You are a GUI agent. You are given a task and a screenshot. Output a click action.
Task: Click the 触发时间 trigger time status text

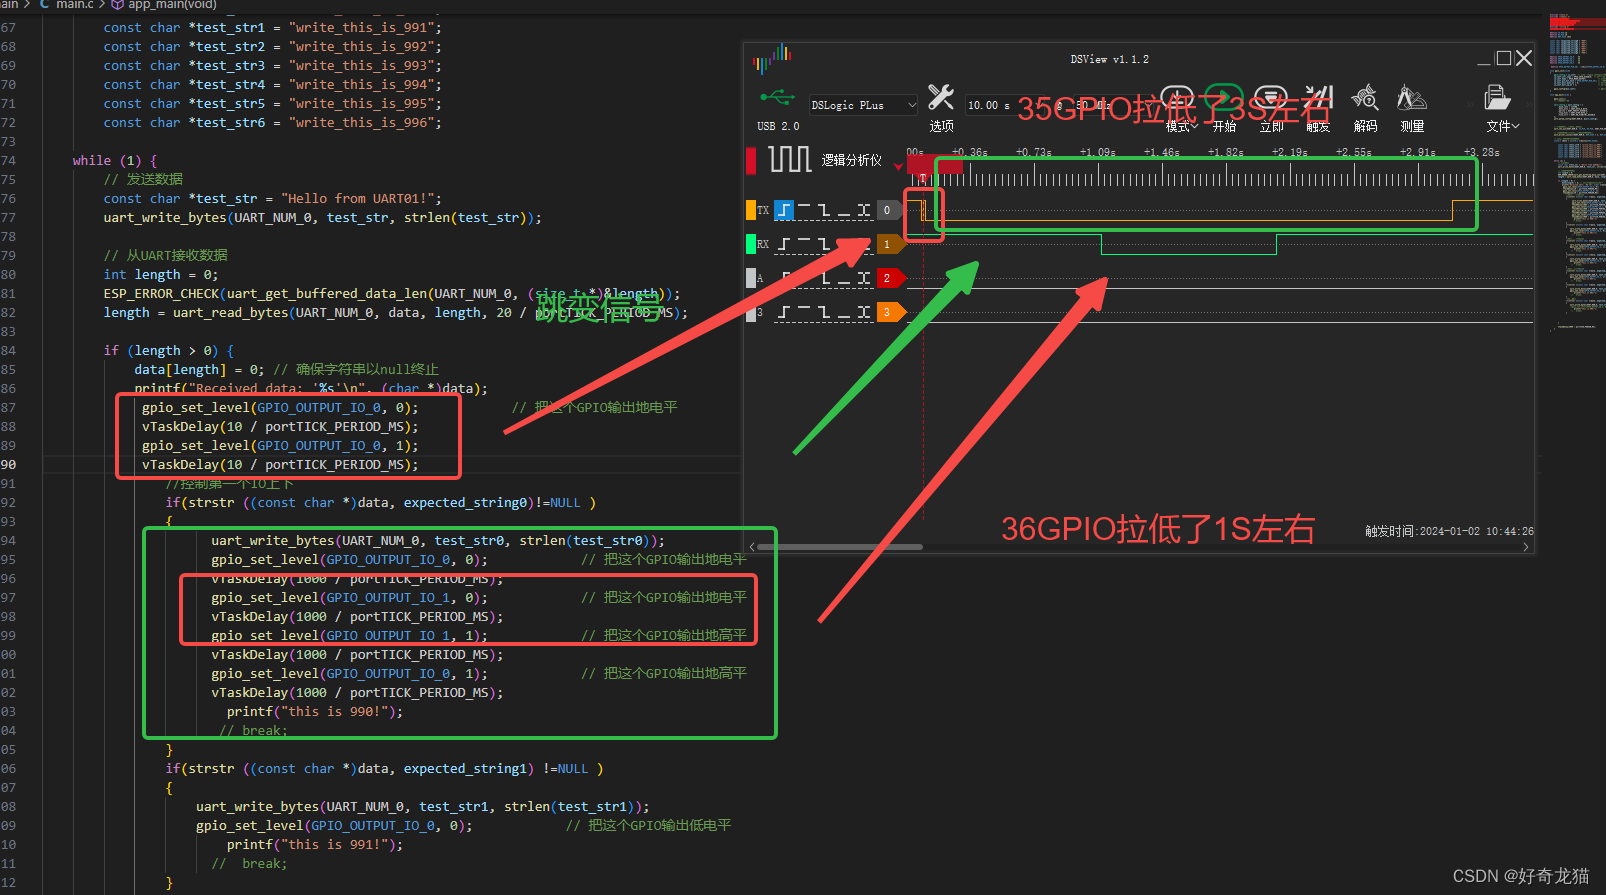coord(1449,531)
